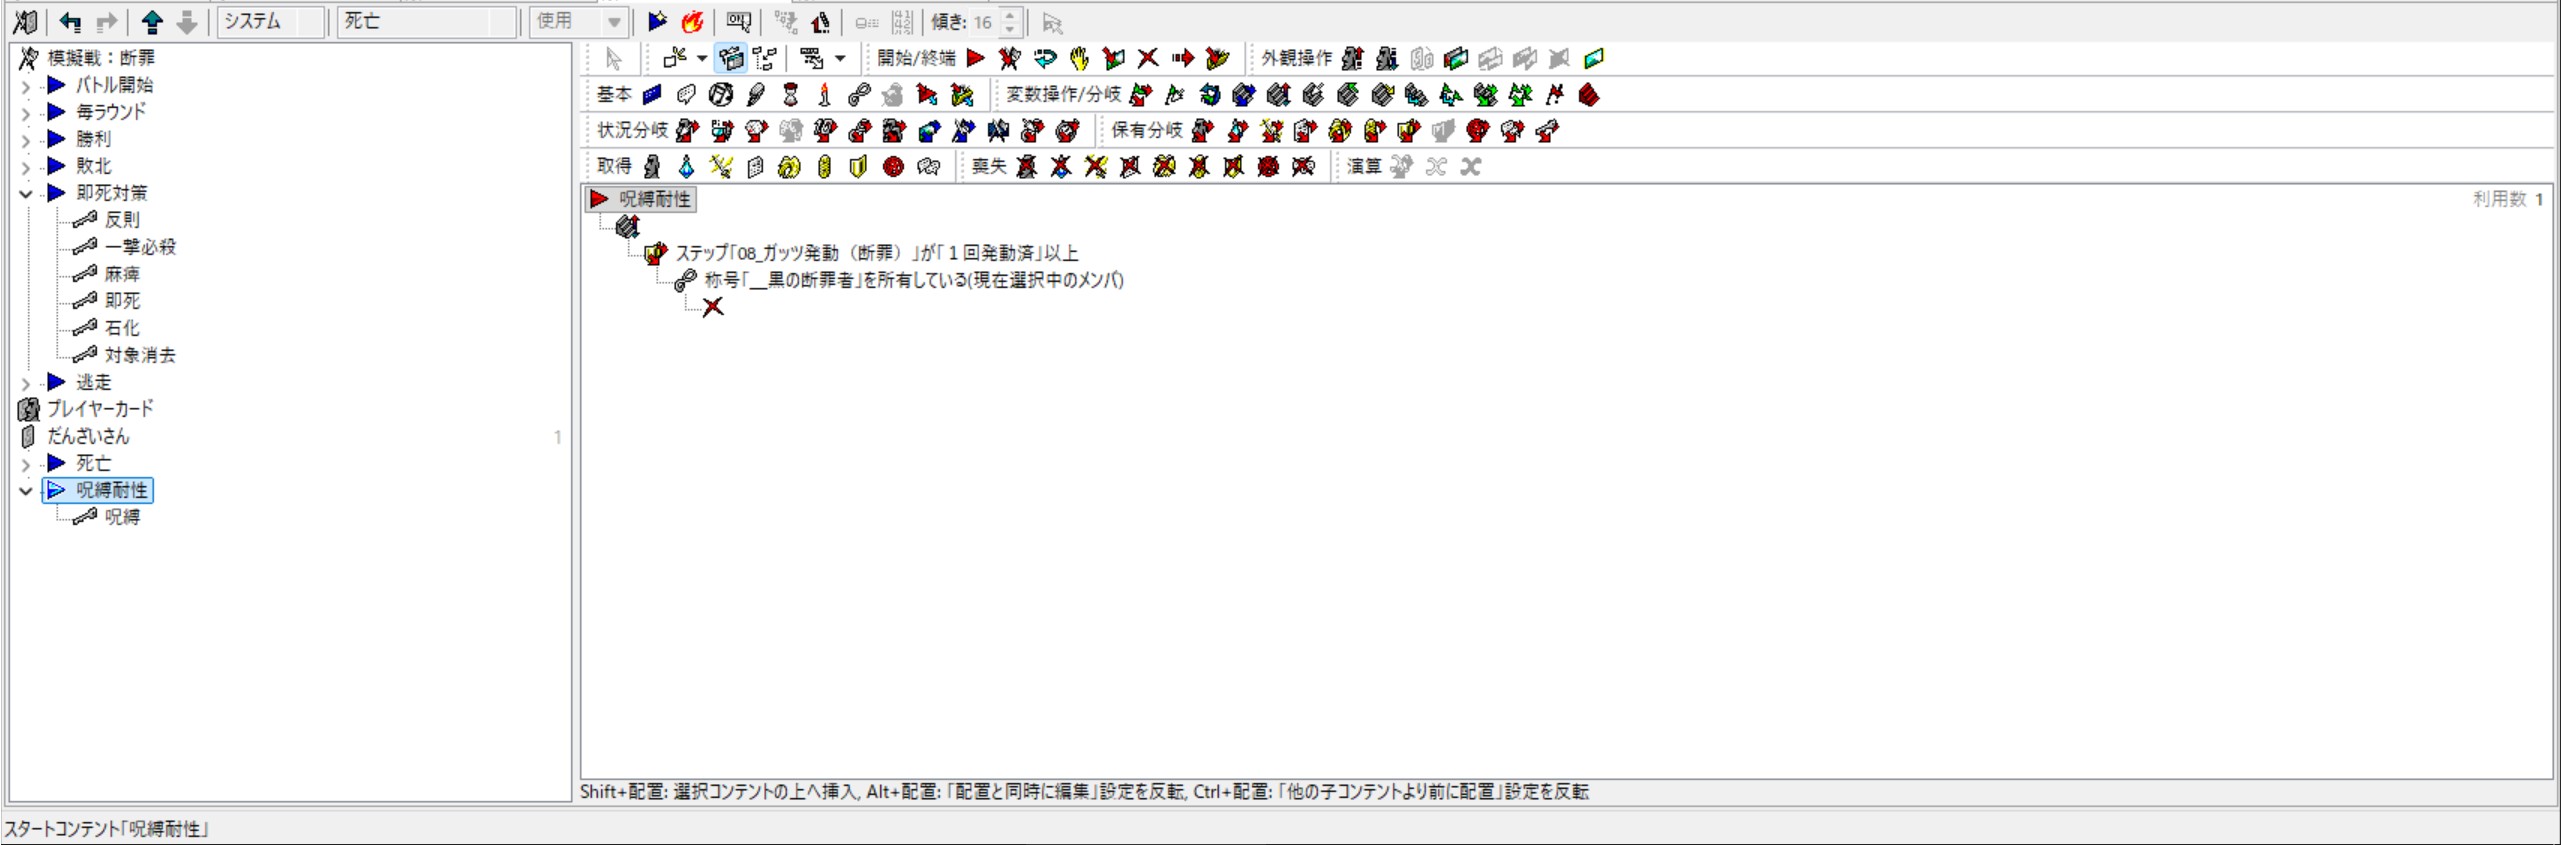This screenshot has height=845, width=2561.
Task: Click the blue gem icon in 取得
Action: pyautogui.click(x=686, y=167)
